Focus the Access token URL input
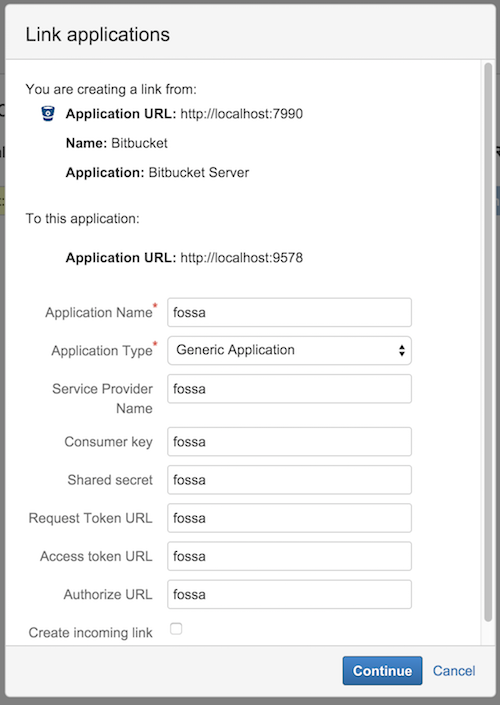The width and height of the screenshot is (500, 705). pyautogui.click(x=289, y=556)
